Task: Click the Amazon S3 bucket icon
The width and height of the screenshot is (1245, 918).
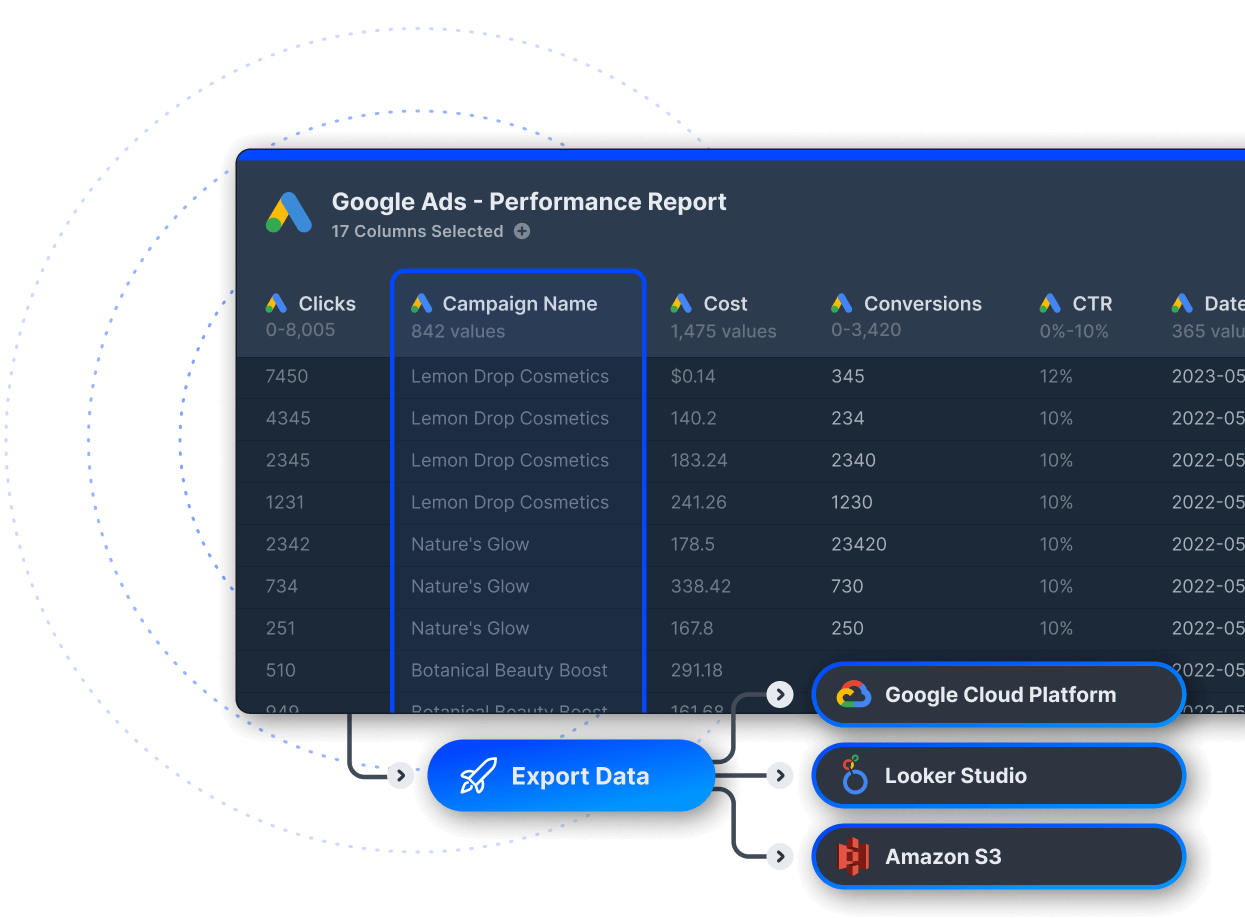Action: point(852,856)
